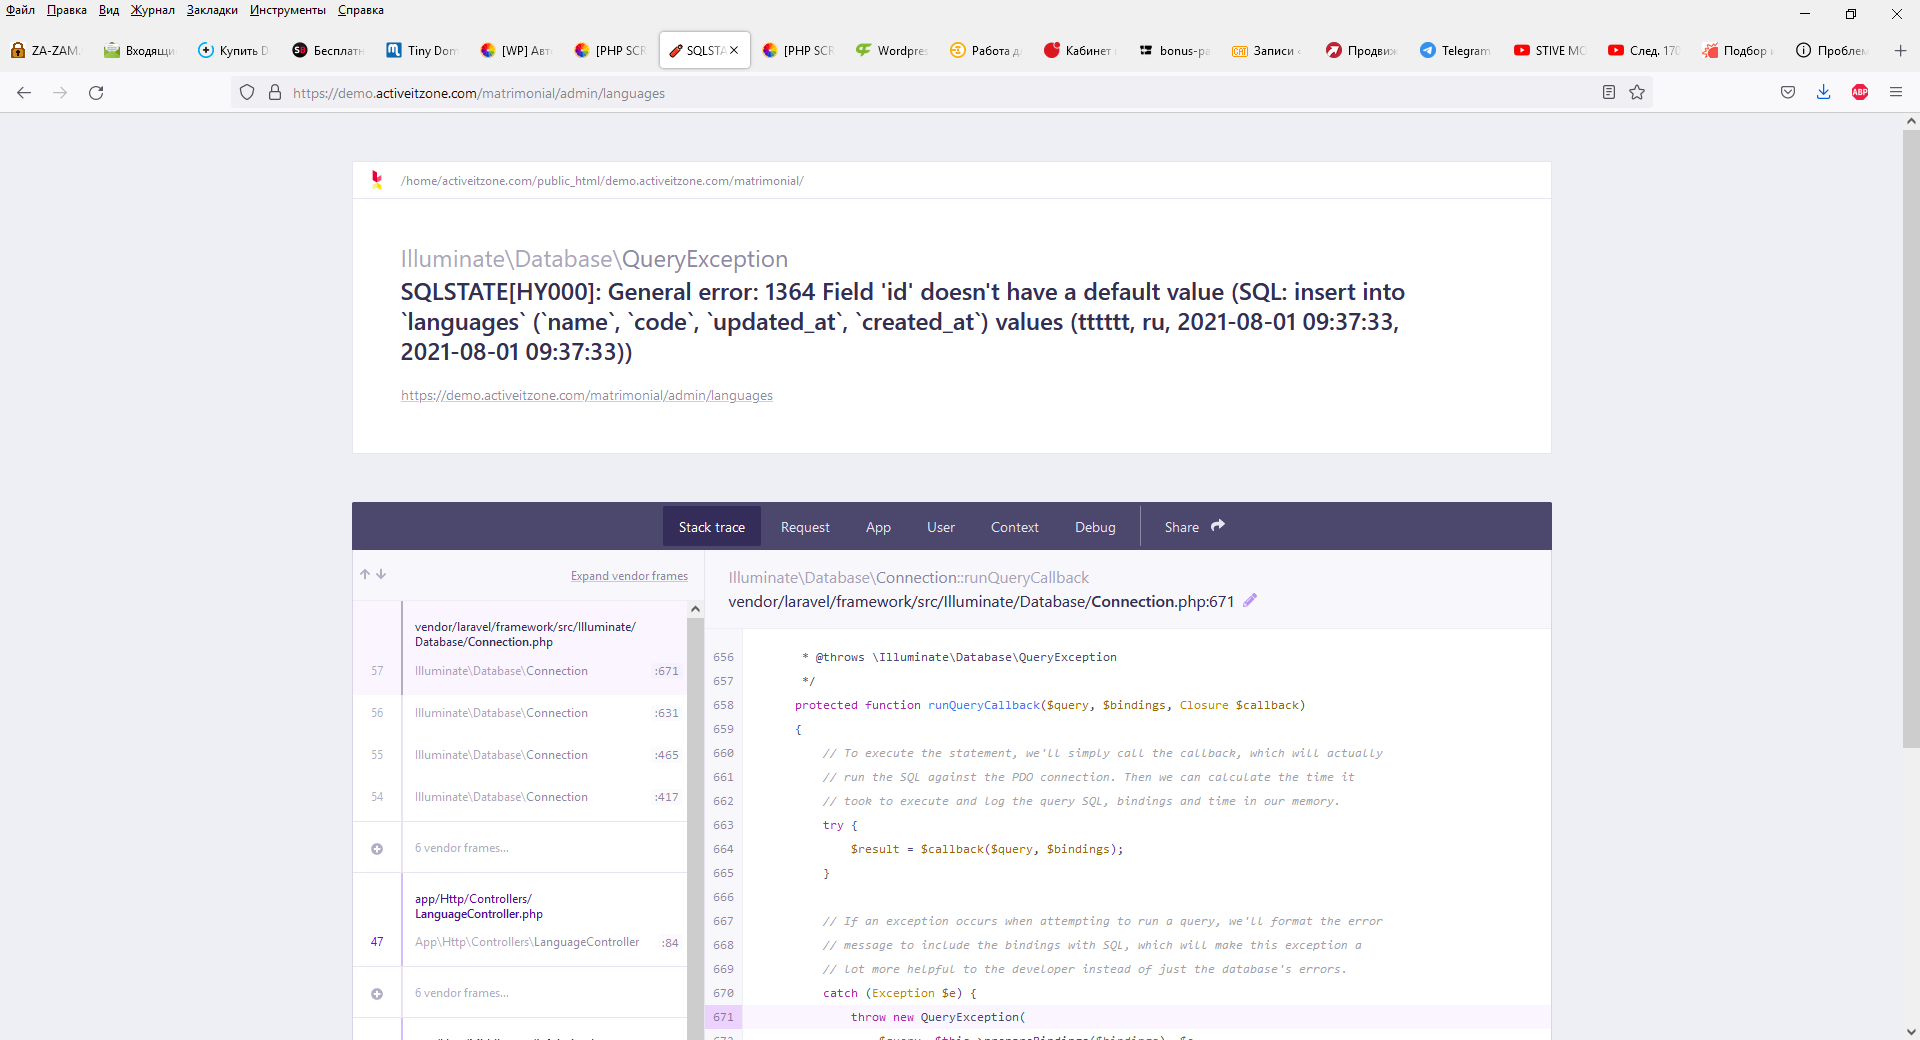Click the Share button
The image size is (1920, 1040).
click(1194, 527)
